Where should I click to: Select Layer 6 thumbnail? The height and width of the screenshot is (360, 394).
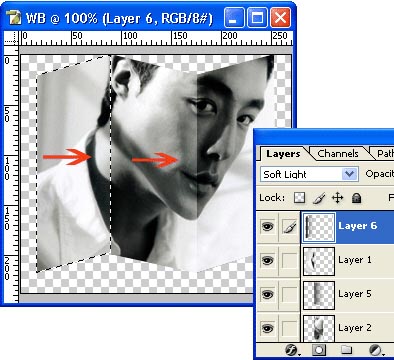click(319, 227)
